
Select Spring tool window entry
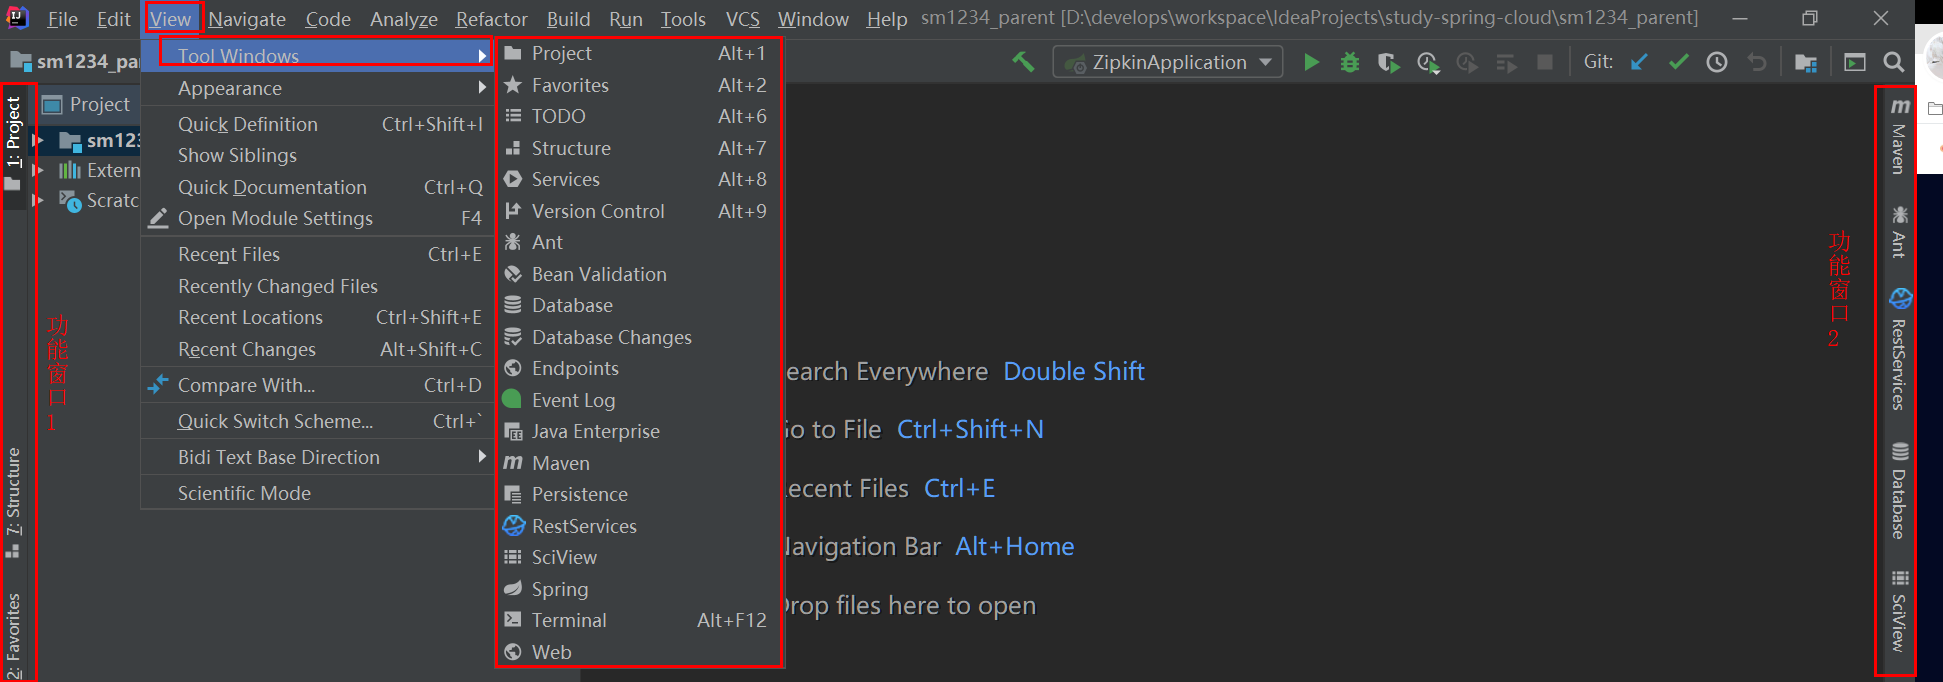(638, 589)
